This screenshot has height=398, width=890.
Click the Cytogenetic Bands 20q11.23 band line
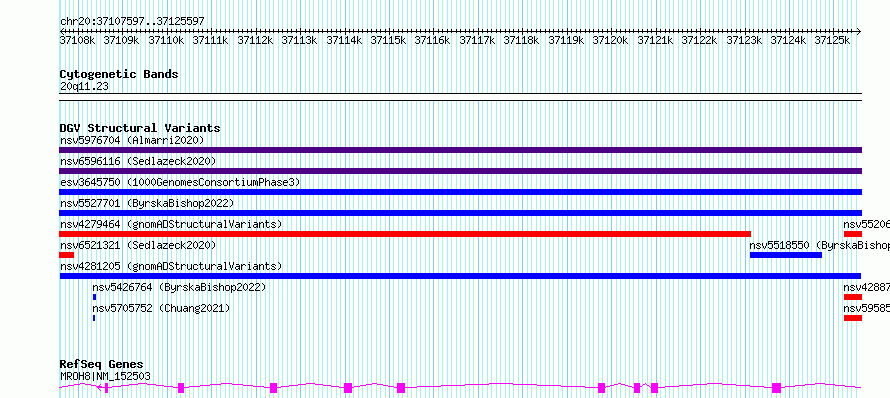pos(460,97)
